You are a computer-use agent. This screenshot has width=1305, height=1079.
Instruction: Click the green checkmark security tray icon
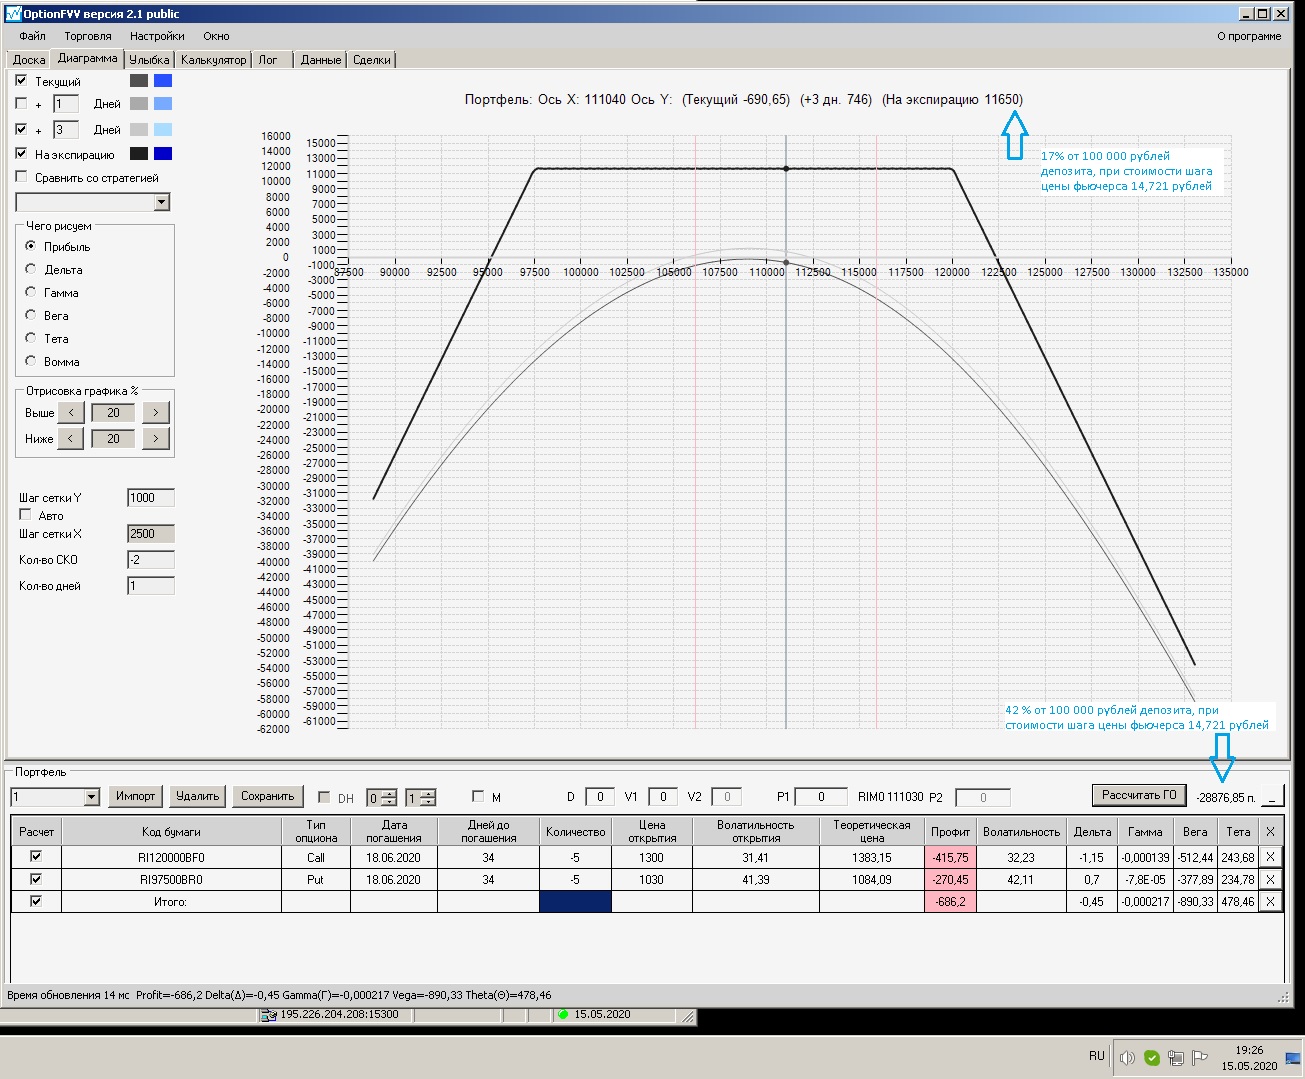1152,1057
